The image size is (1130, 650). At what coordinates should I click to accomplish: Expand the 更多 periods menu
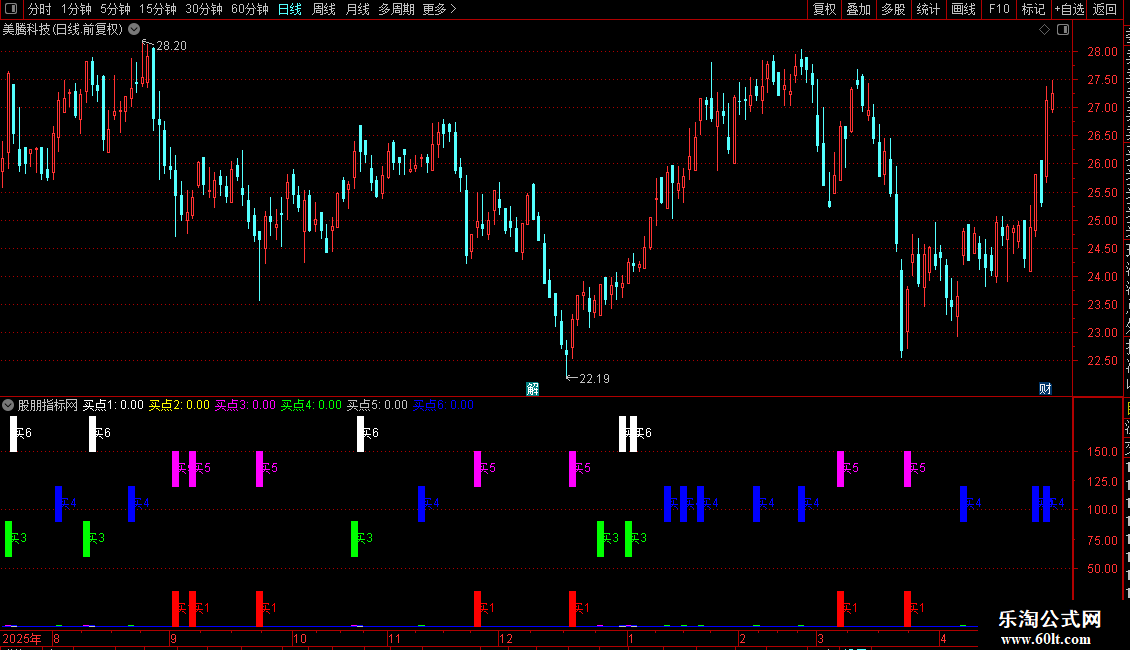pyautogui.click(x=439, y=9)
